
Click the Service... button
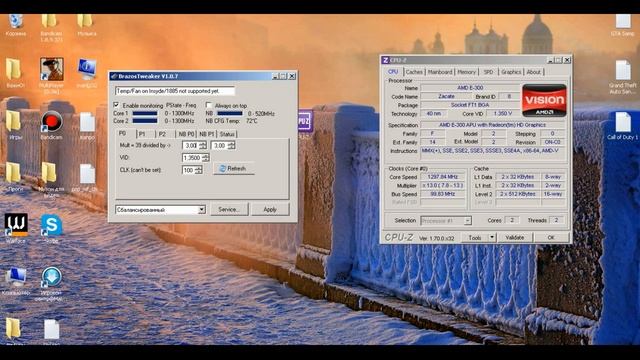pos(229,209)
